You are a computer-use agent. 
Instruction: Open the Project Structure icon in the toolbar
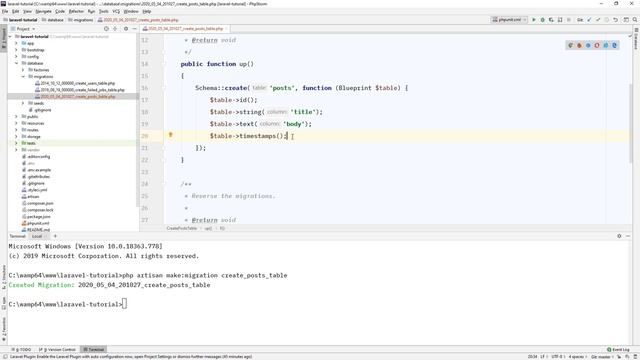pos(626,20)
